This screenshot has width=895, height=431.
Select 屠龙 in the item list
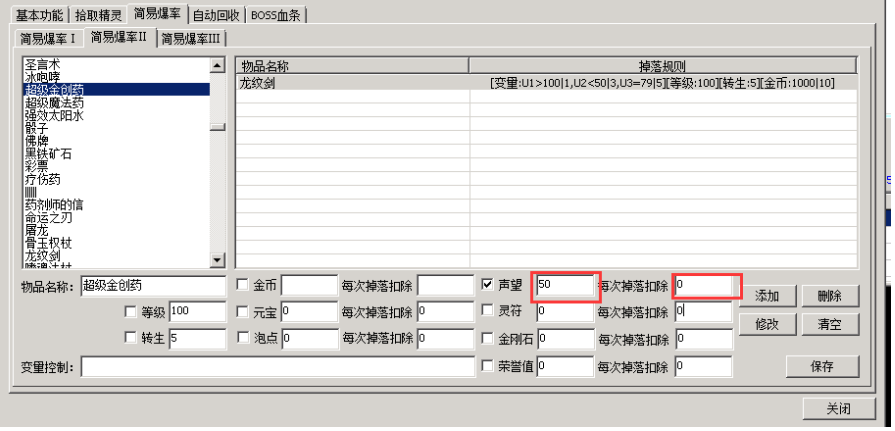click(37, 230)
